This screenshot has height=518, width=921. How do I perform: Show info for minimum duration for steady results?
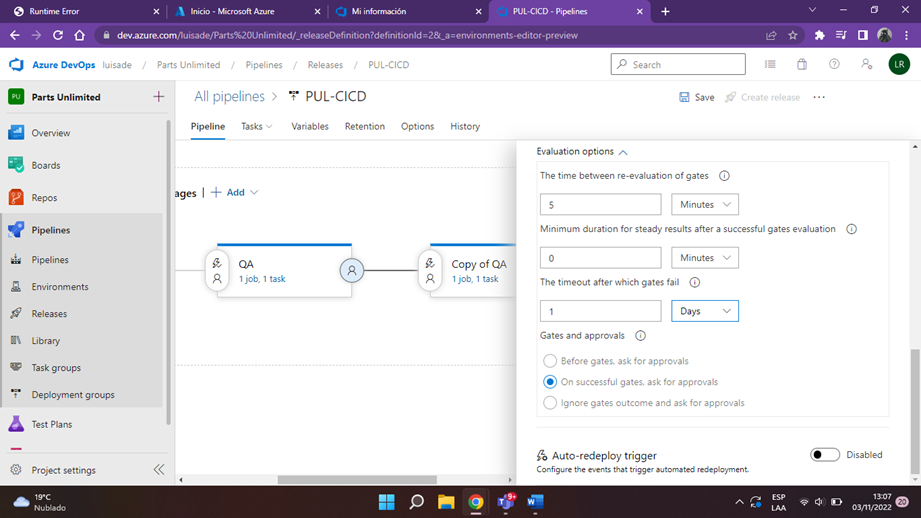tap(852, 229)
